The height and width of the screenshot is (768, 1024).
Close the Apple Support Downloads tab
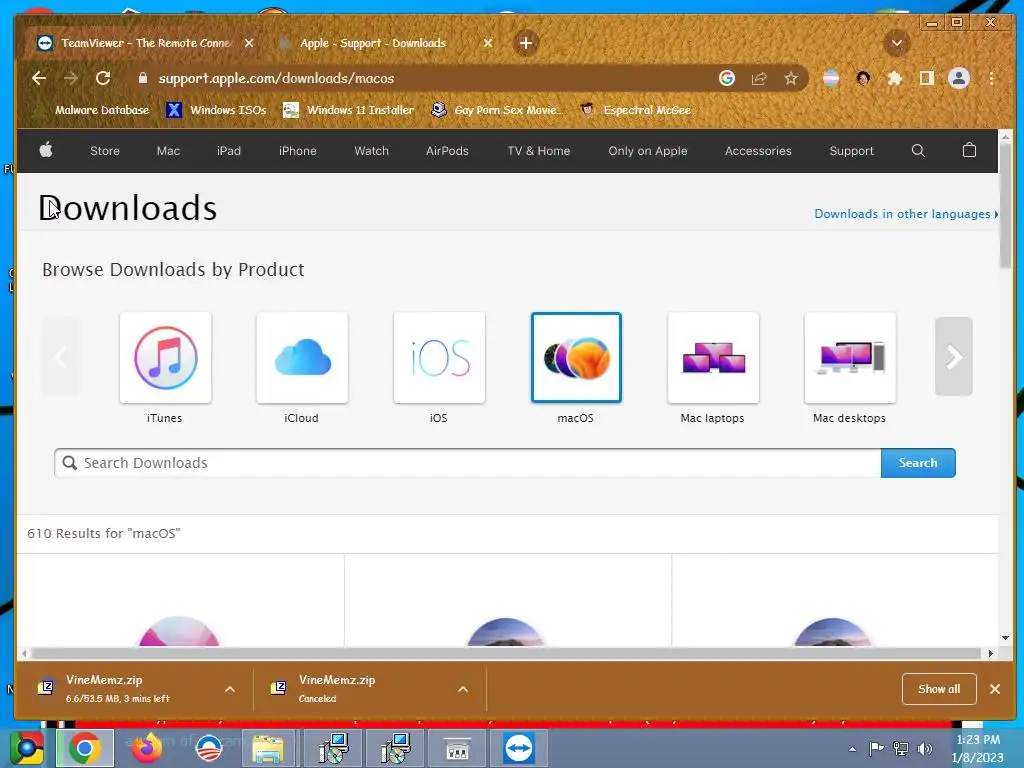tap(488, 43)
